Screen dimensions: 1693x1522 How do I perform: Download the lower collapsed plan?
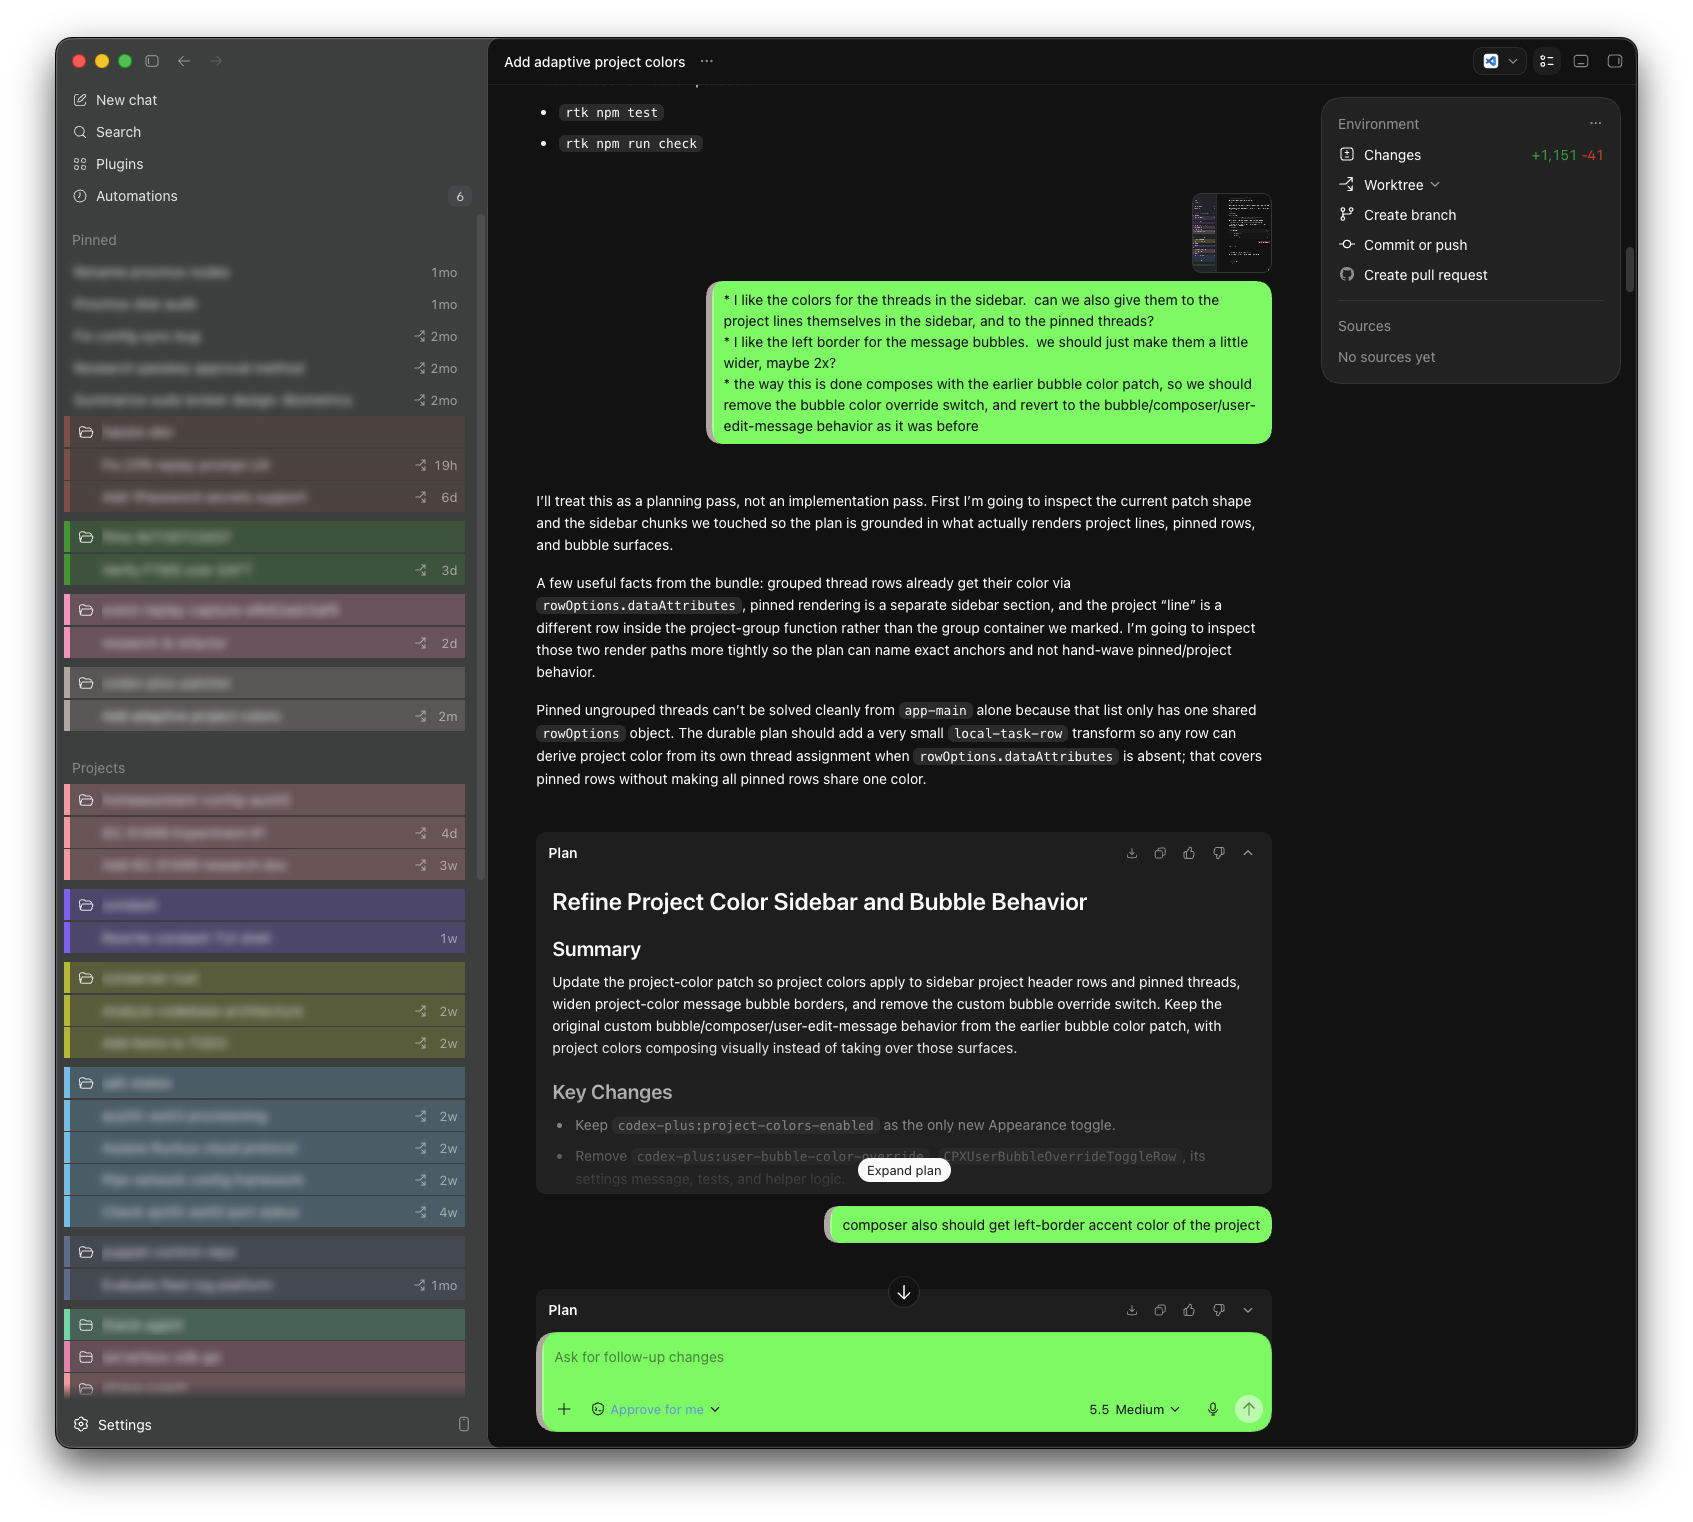pyautogui.click(x=1132, y=1310)
